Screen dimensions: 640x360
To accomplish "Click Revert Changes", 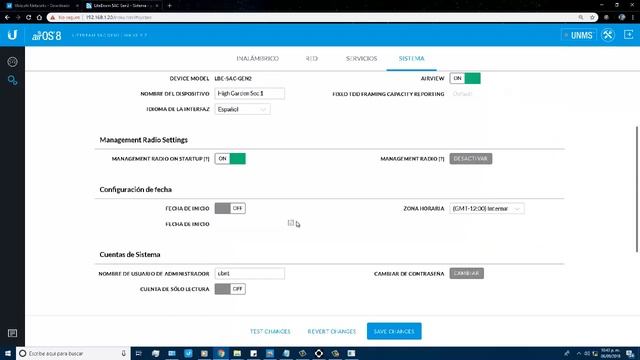I will click(332, 331).
